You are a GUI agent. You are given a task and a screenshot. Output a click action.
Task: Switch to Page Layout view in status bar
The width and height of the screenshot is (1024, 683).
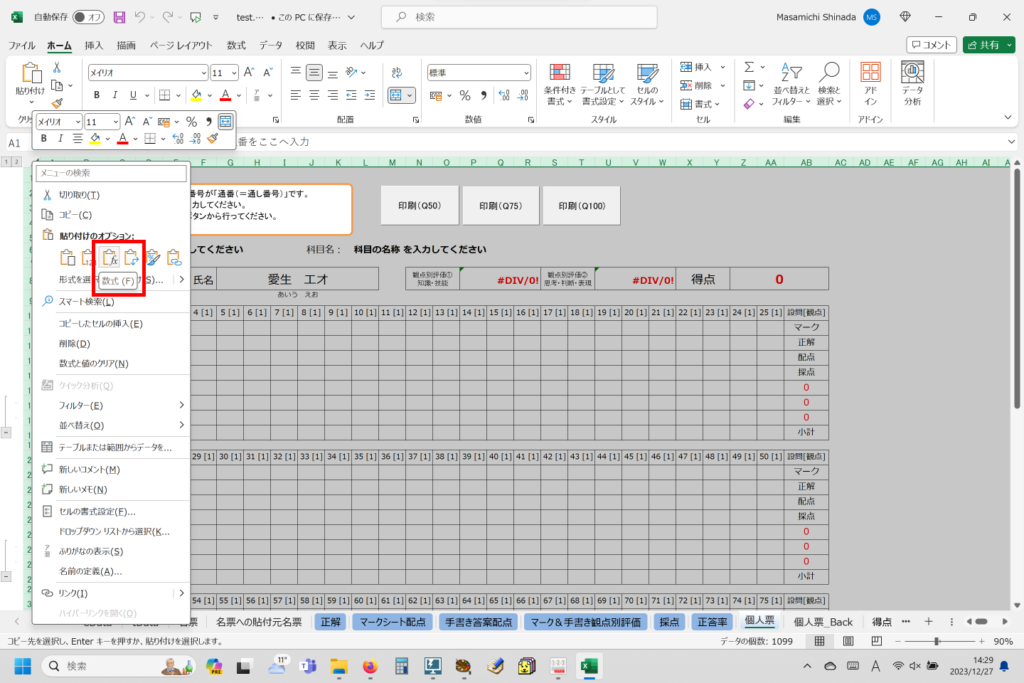[848, 641]
